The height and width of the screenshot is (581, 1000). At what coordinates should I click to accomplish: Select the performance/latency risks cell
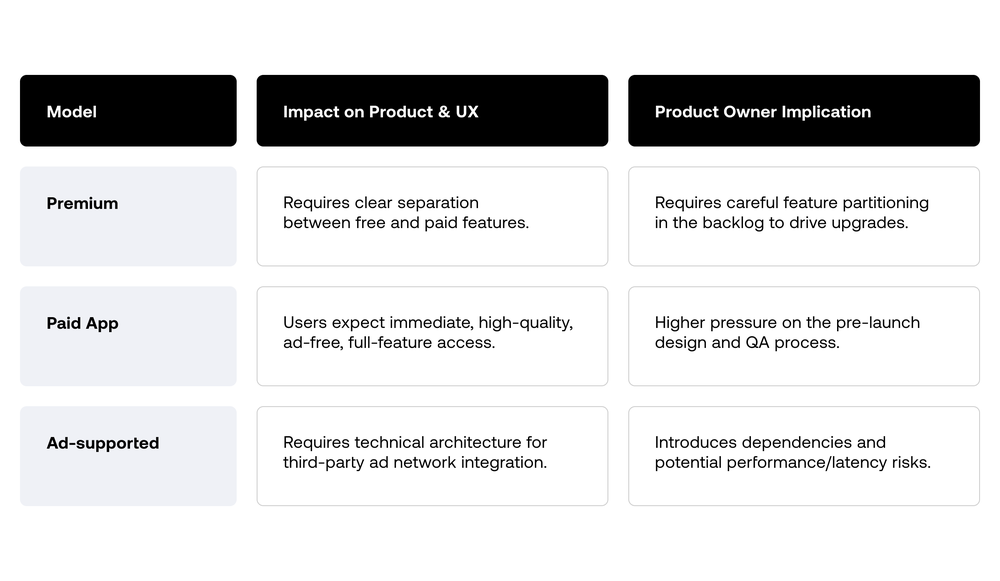point(803,456)
